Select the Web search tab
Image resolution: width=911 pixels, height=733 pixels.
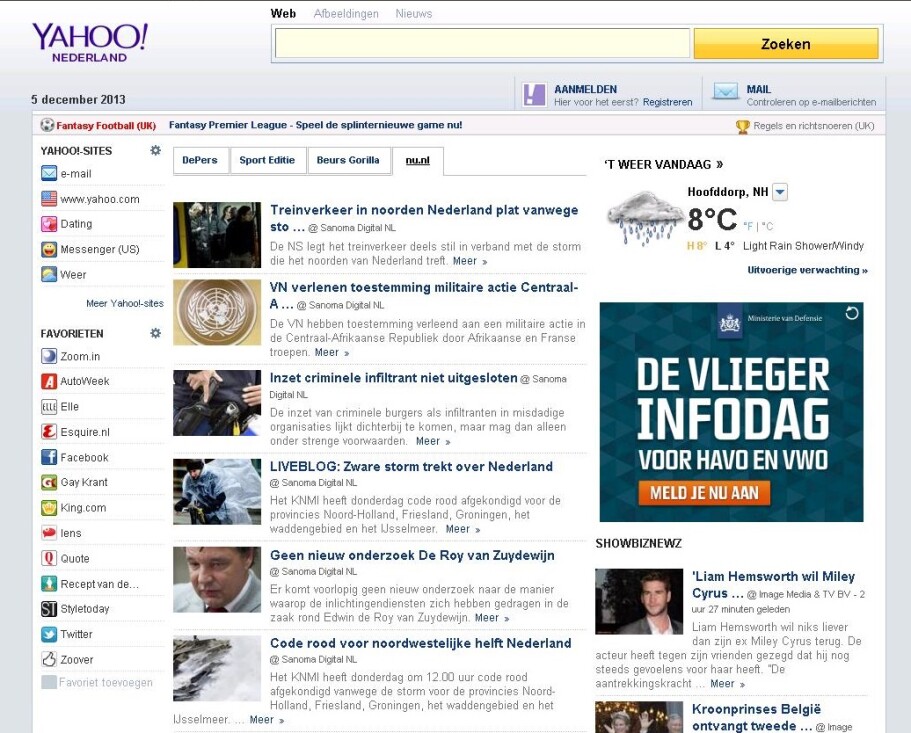click(283, 13)
